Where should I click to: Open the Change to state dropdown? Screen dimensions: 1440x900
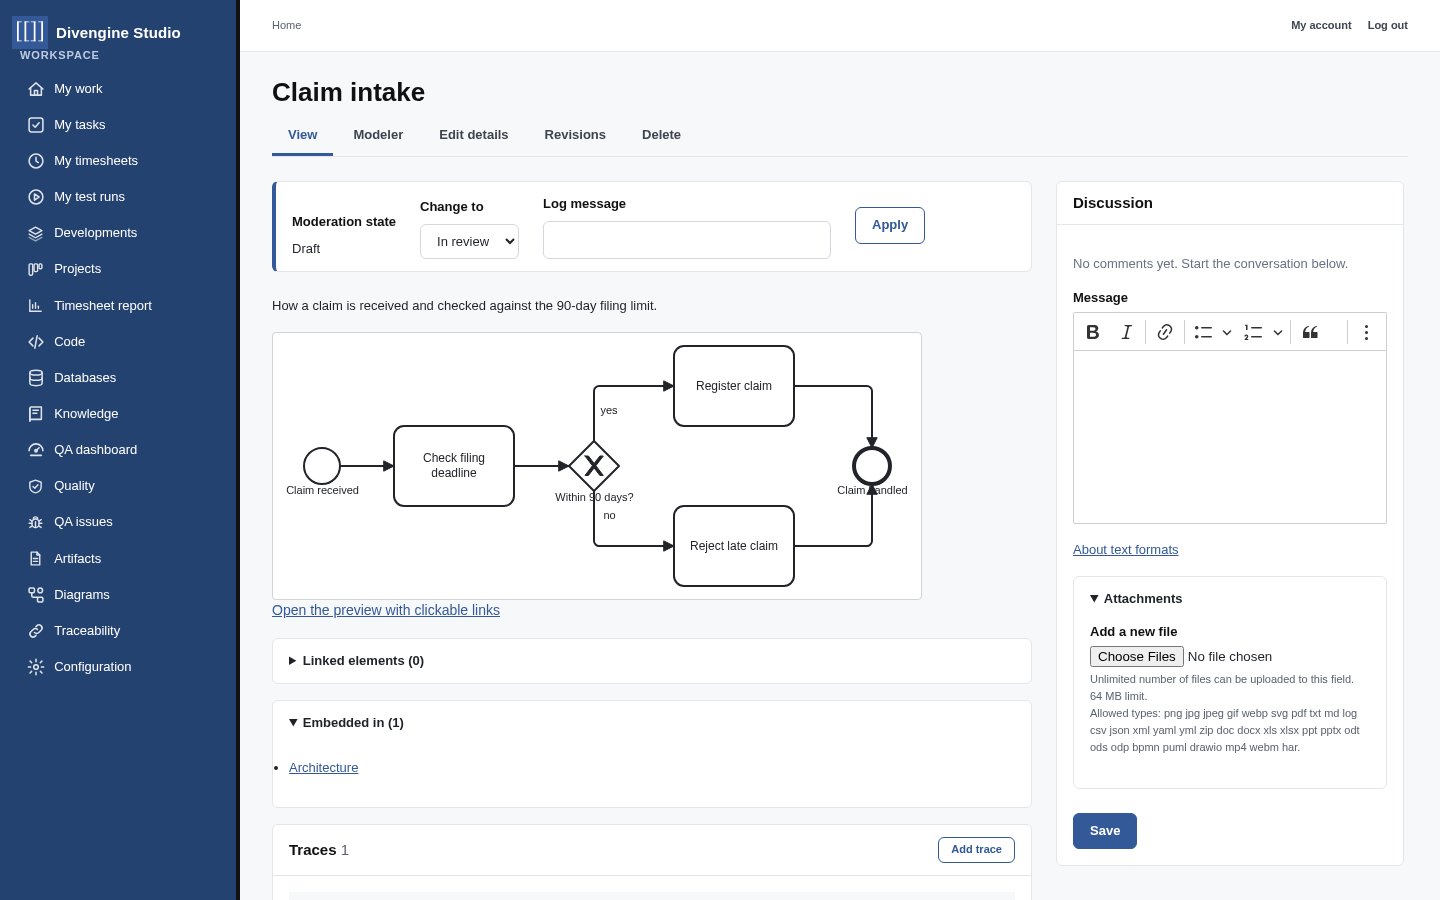coord(469,241)
